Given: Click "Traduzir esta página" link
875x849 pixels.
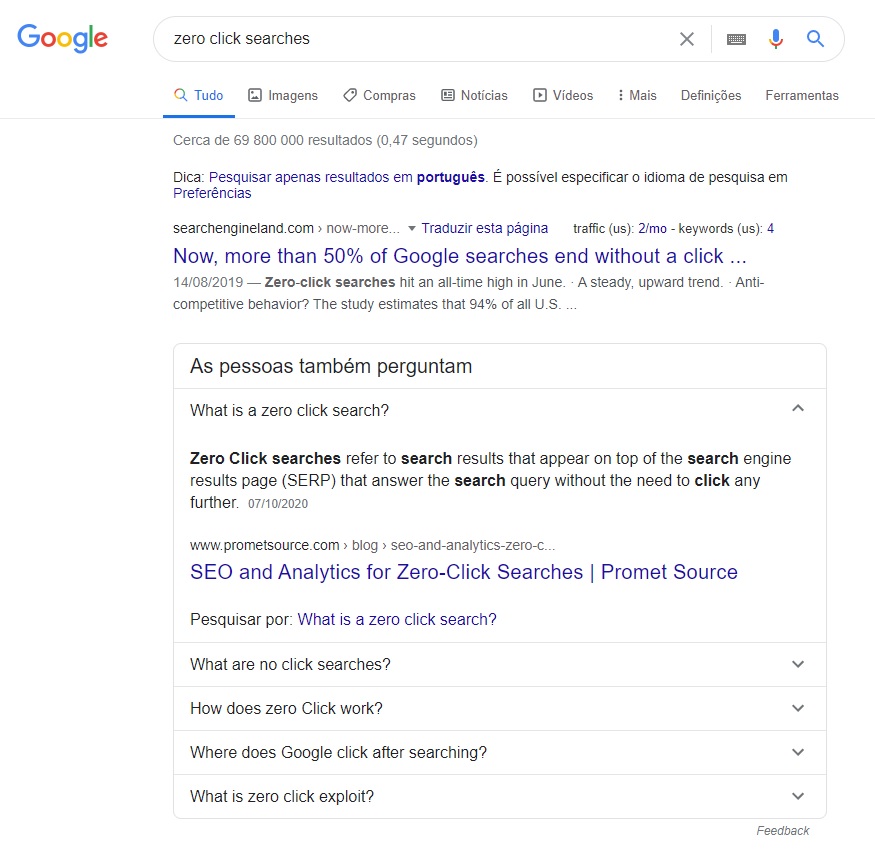Looking at the screenshot, I should 485,228.
